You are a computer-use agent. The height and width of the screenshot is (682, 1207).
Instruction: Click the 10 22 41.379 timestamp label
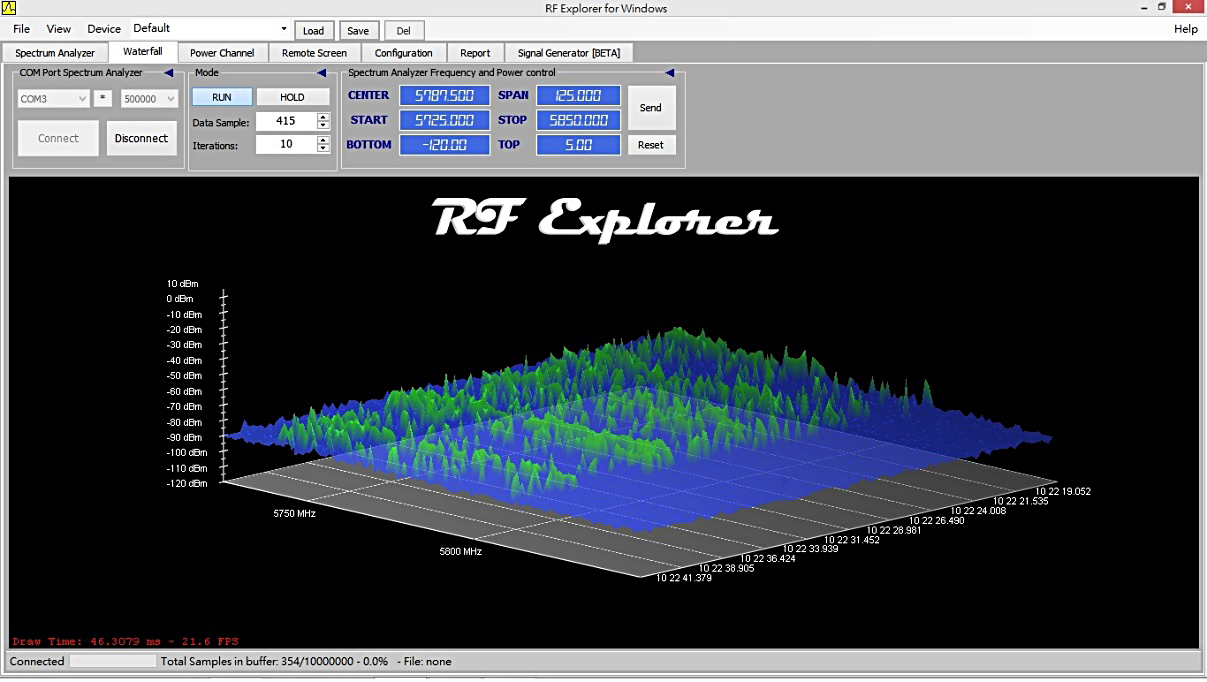click(684, 577)
